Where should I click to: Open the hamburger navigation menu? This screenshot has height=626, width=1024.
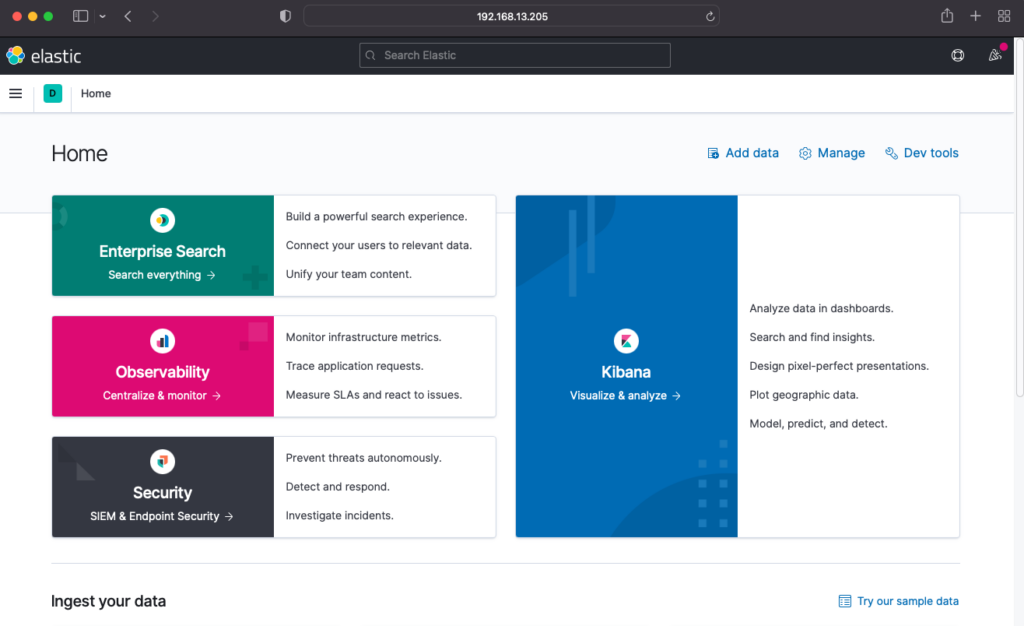click(x=16, y=93)
